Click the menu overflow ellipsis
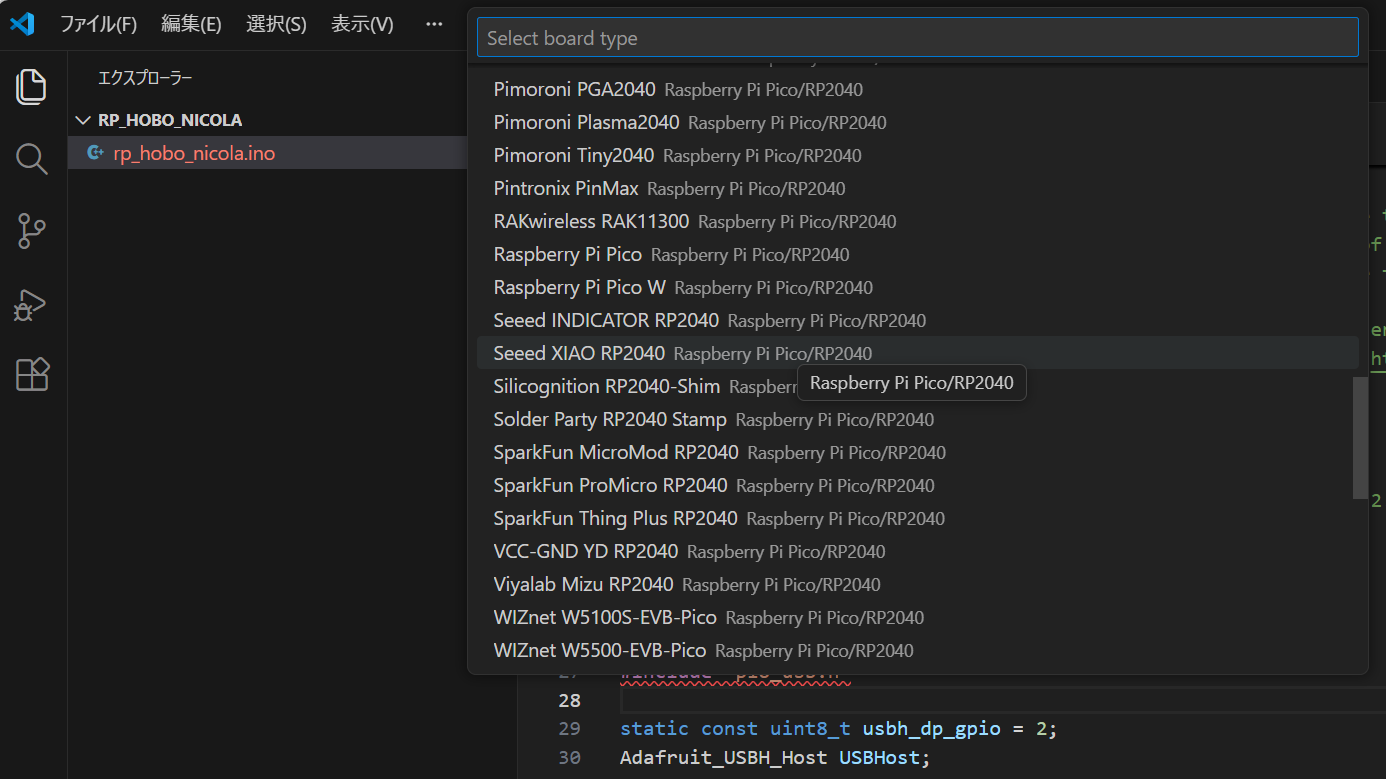 [x=433, y=25]
